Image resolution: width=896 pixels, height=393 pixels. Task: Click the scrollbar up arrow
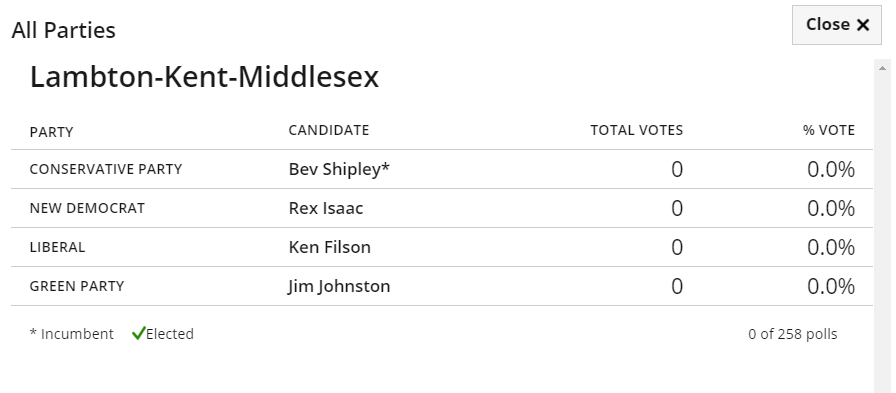point(883,68)
